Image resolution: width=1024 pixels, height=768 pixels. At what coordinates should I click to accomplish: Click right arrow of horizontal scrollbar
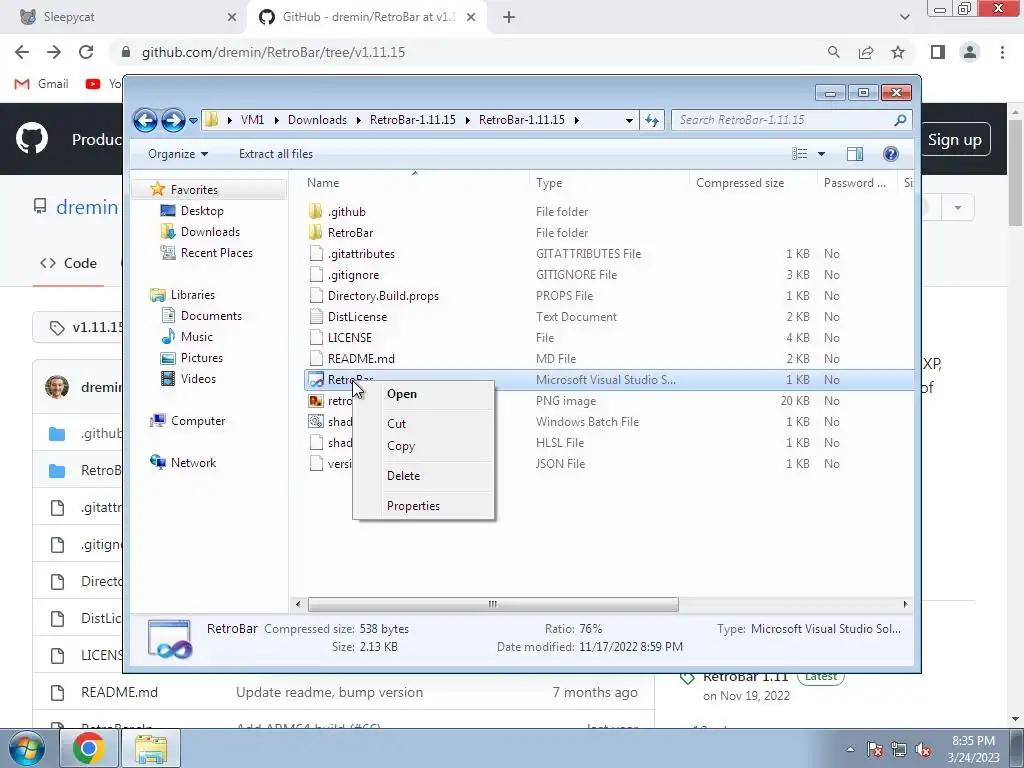click(905, 604)
